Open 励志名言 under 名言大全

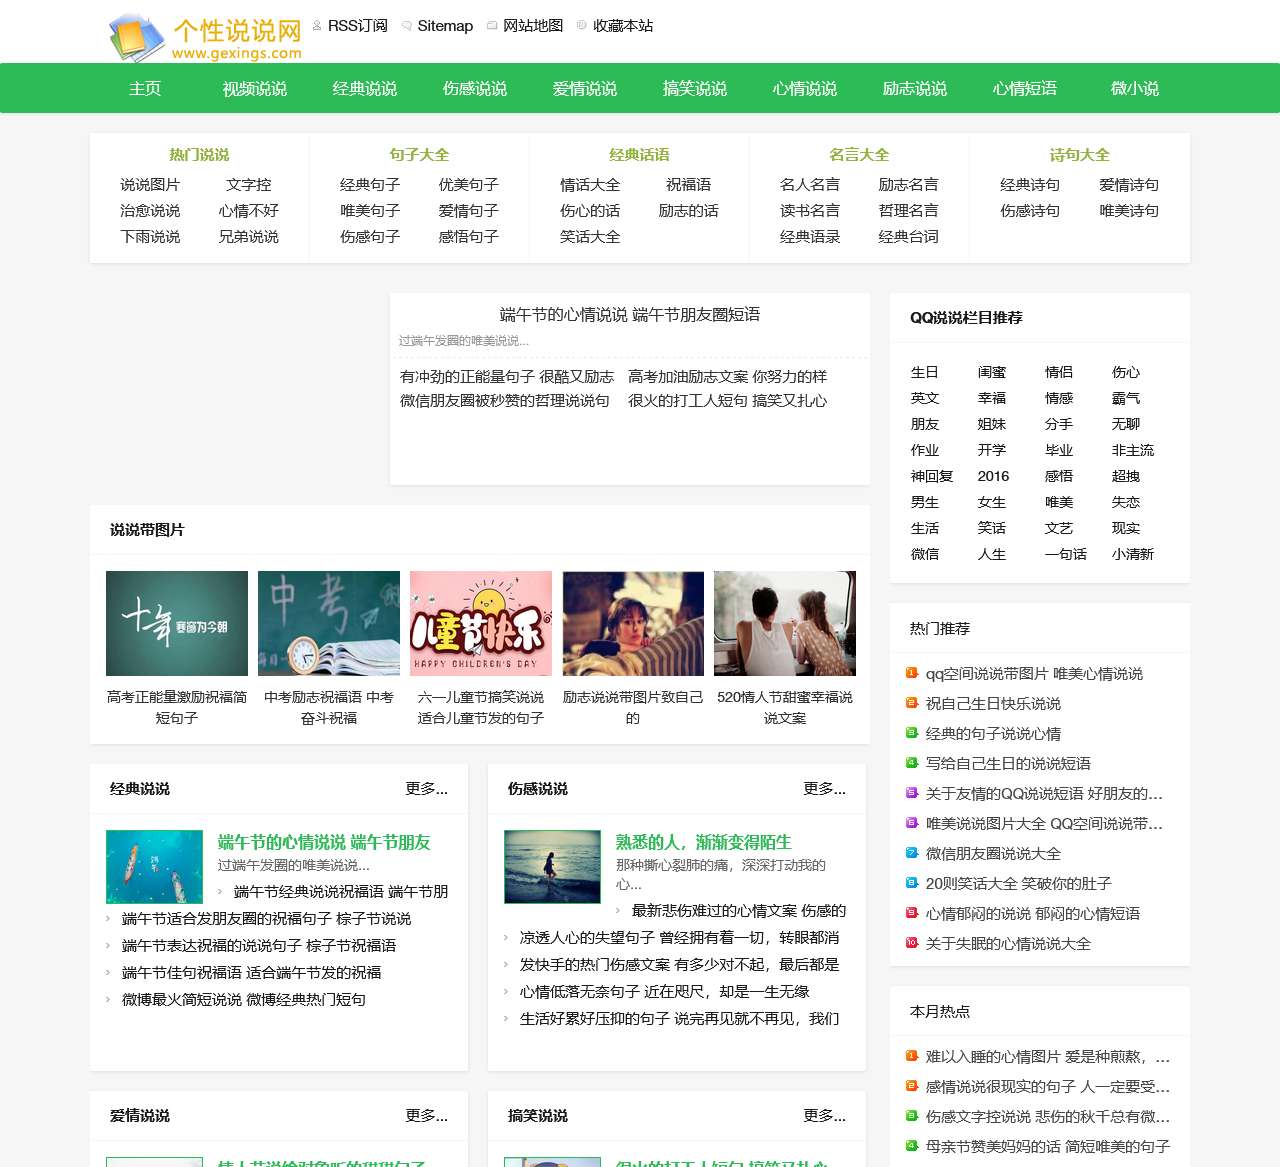click(909, 185)
